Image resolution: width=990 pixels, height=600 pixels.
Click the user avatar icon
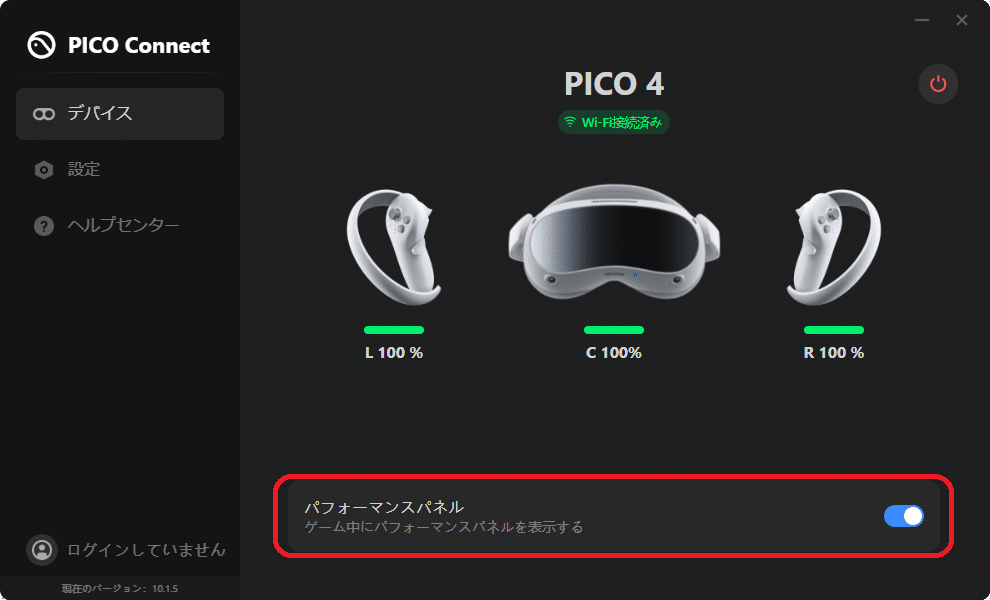(x=42, y=549)
